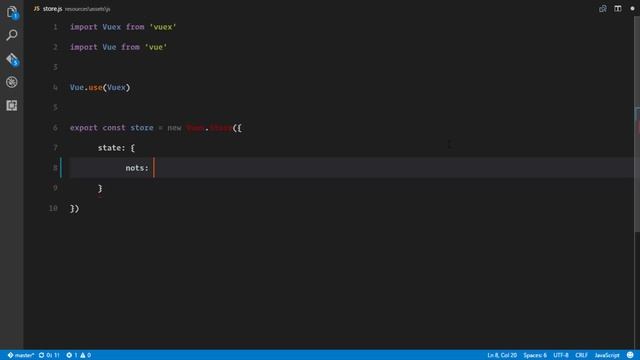The height and width of the screenshot is (360, 640).
Task: Click the const keyword on line 6
Action: (114, 128)
